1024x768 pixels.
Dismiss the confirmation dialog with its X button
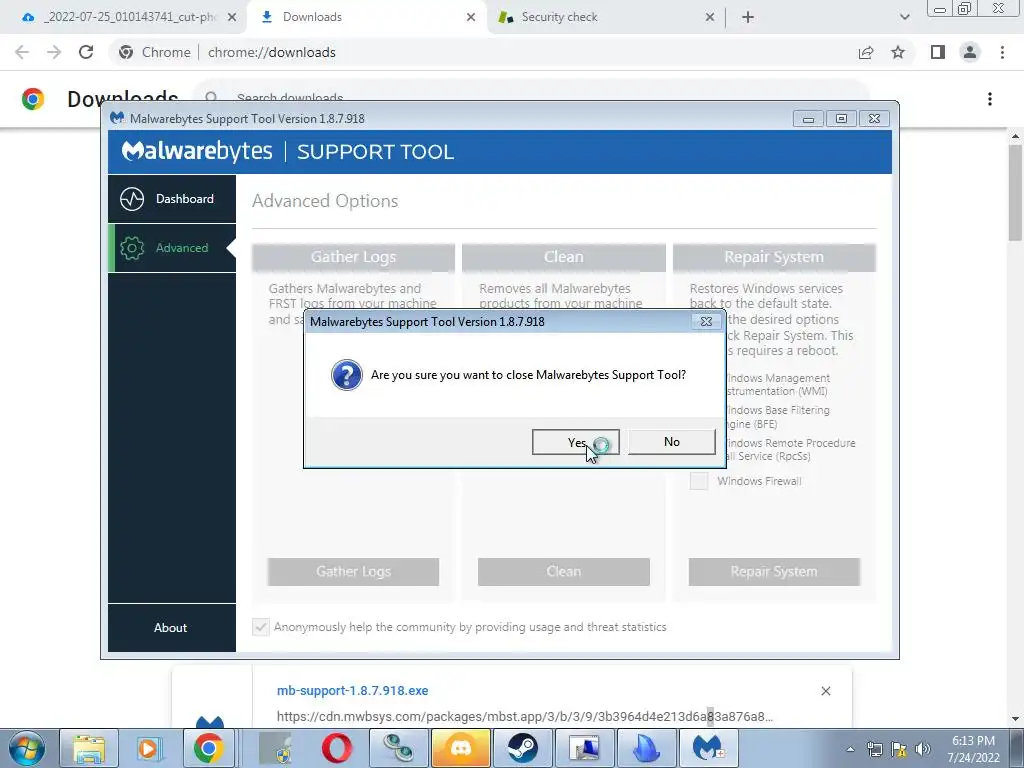pos(706,321)
